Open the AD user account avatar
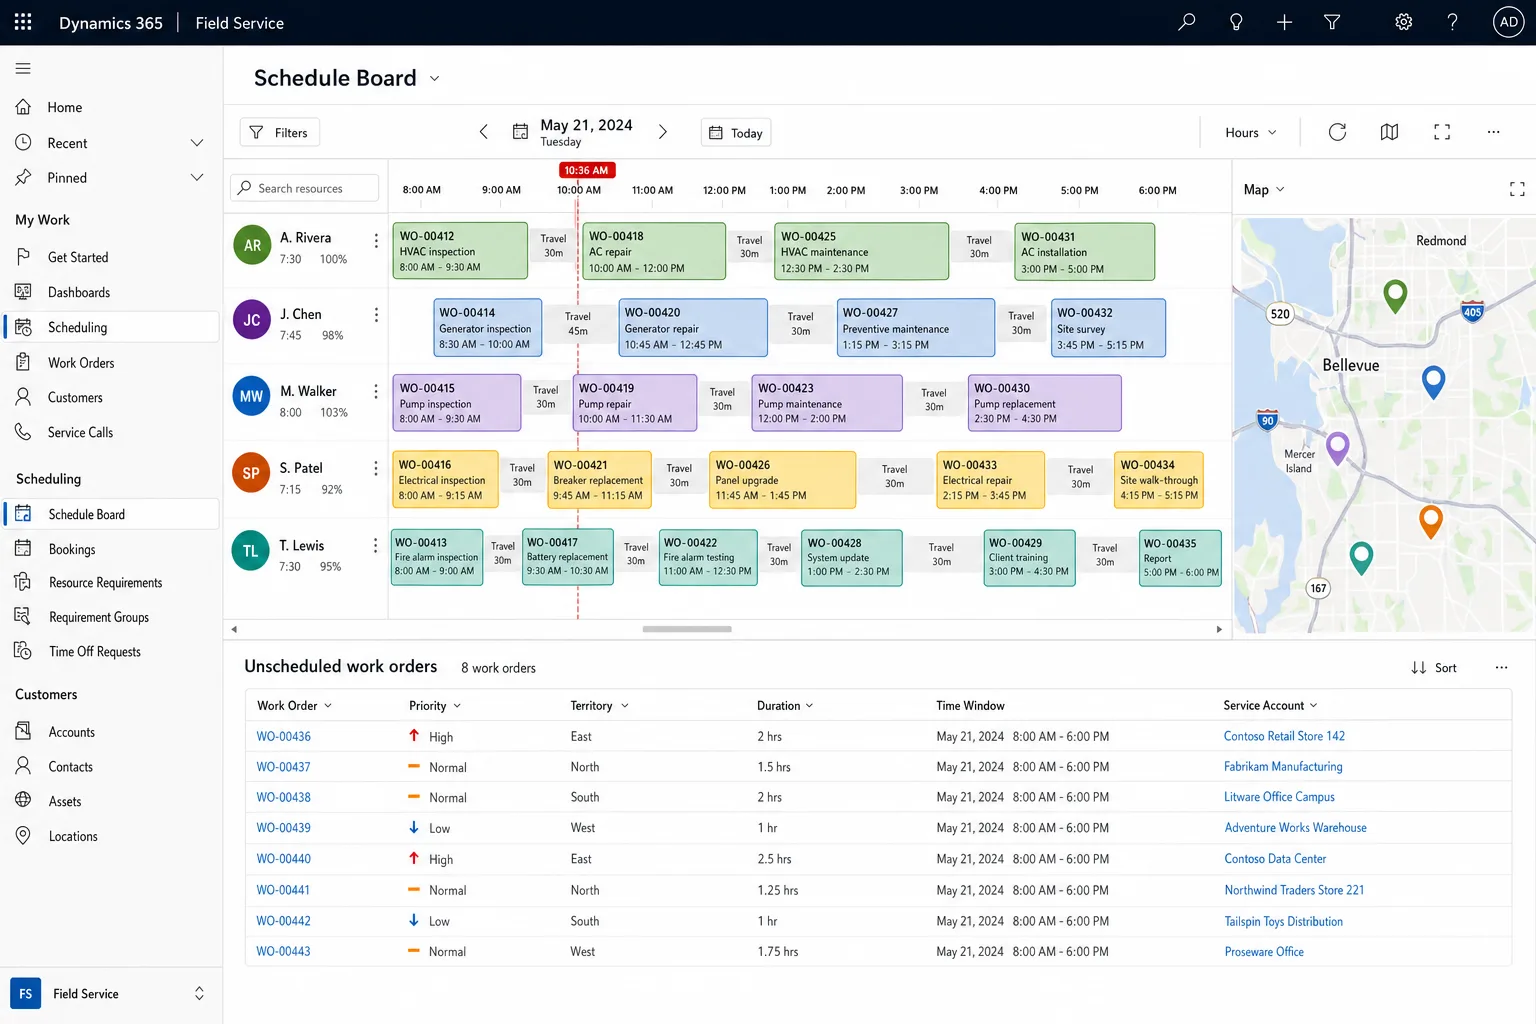This screenshot has width=1536, height=1024. [x=1508, y=22]
